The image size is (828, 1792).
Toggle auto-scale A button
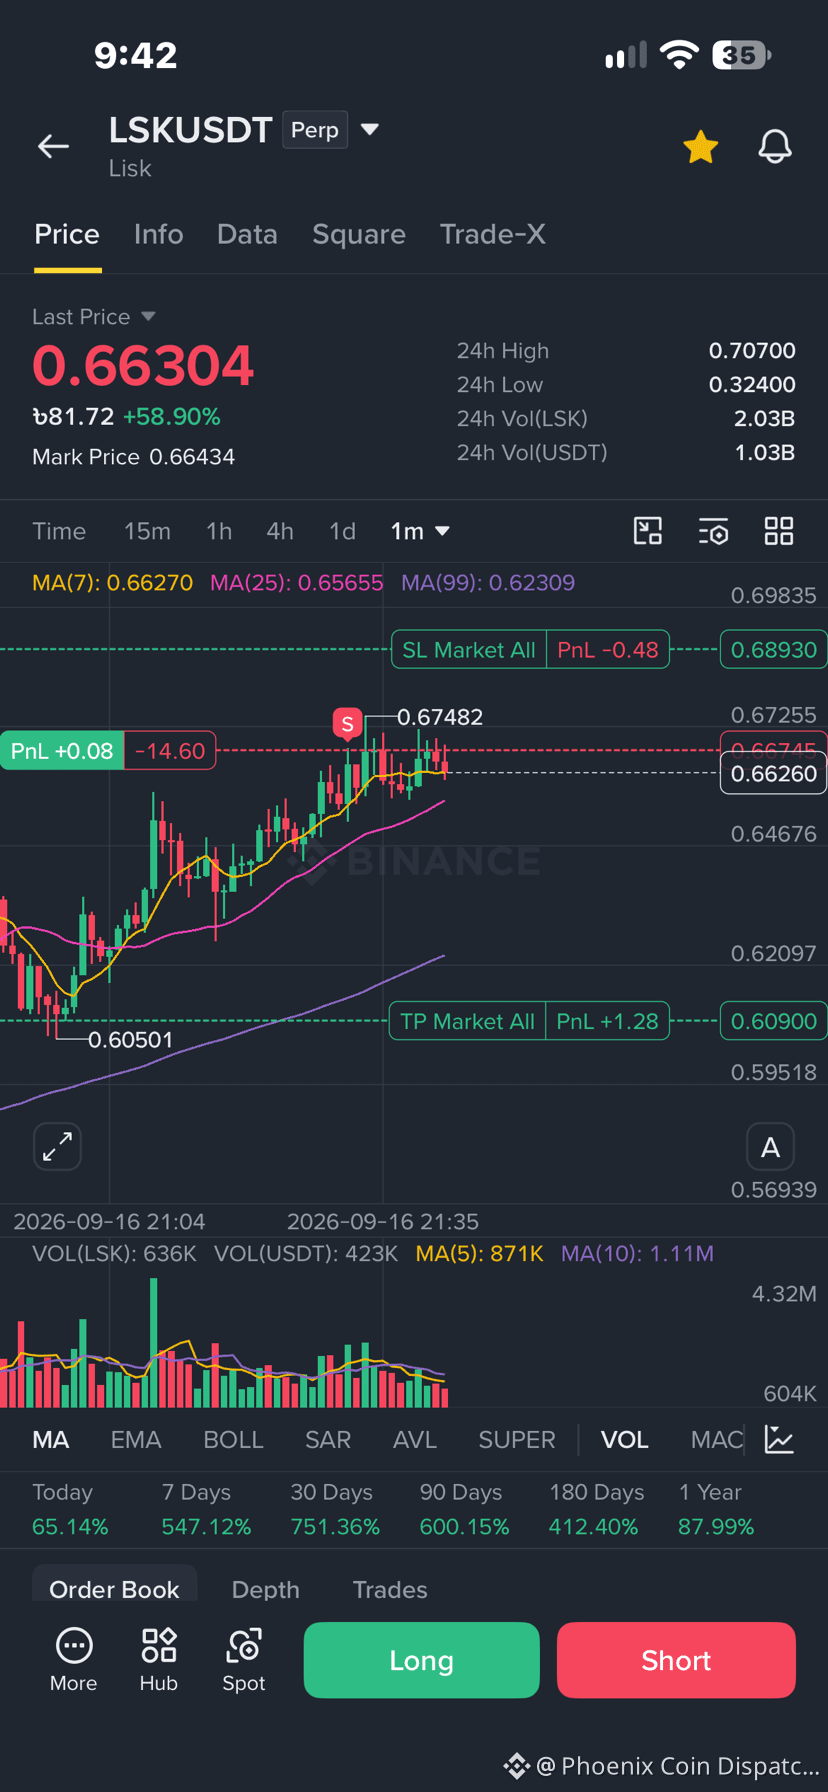pyautogui.click(x=770, y=1146)
